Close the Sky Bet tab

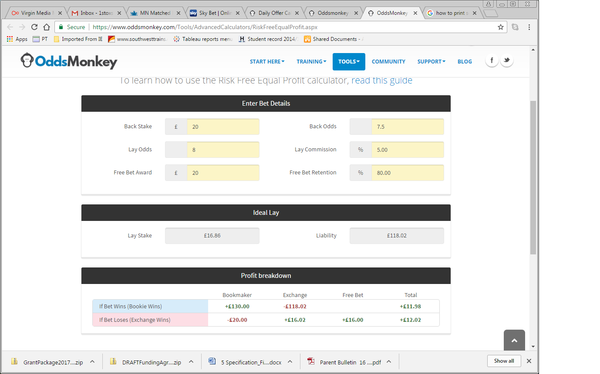(x=238, y=13)
